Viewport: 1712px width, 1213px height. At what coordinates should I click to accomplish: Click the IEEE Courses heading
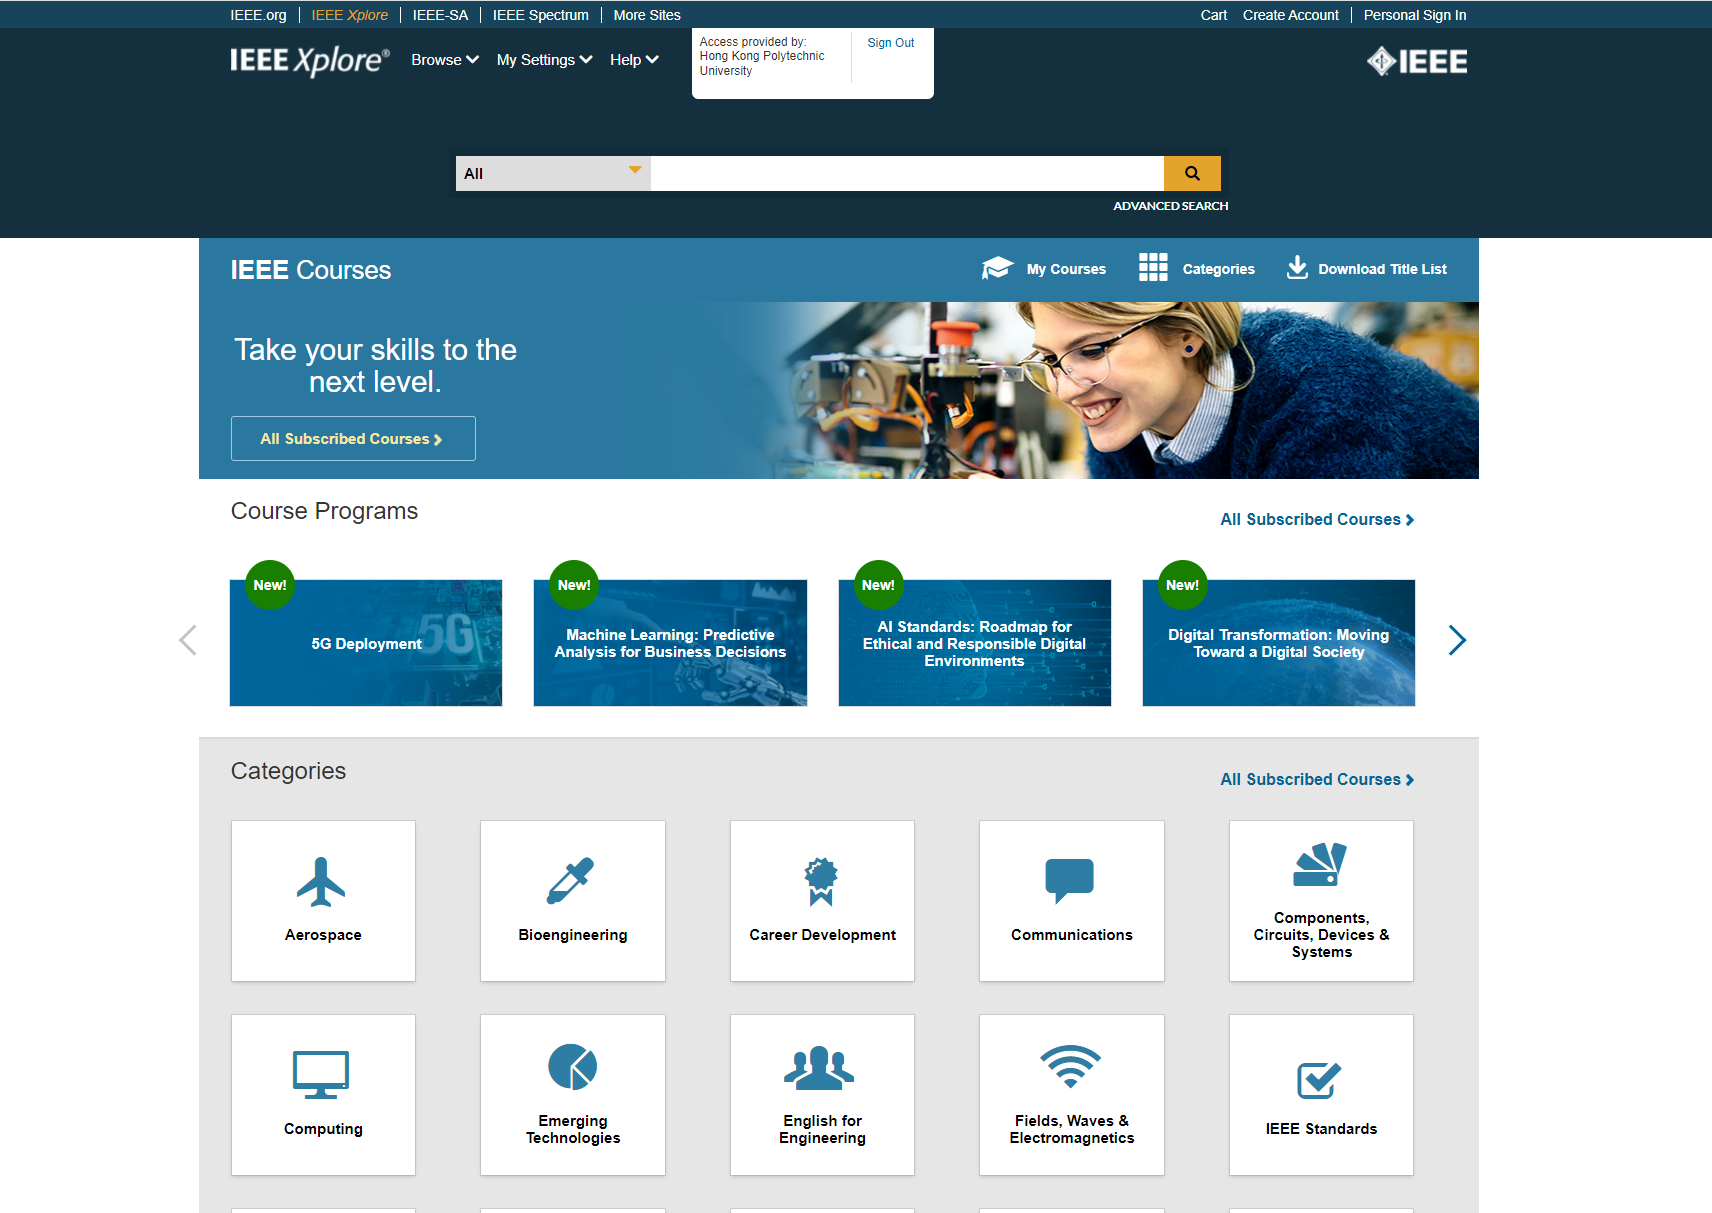click(x=311, y=270)
